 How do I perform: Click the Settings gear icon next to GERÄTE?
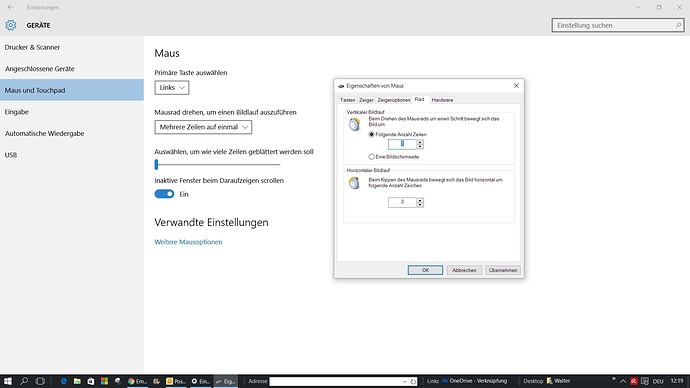(x=11, y=25)
